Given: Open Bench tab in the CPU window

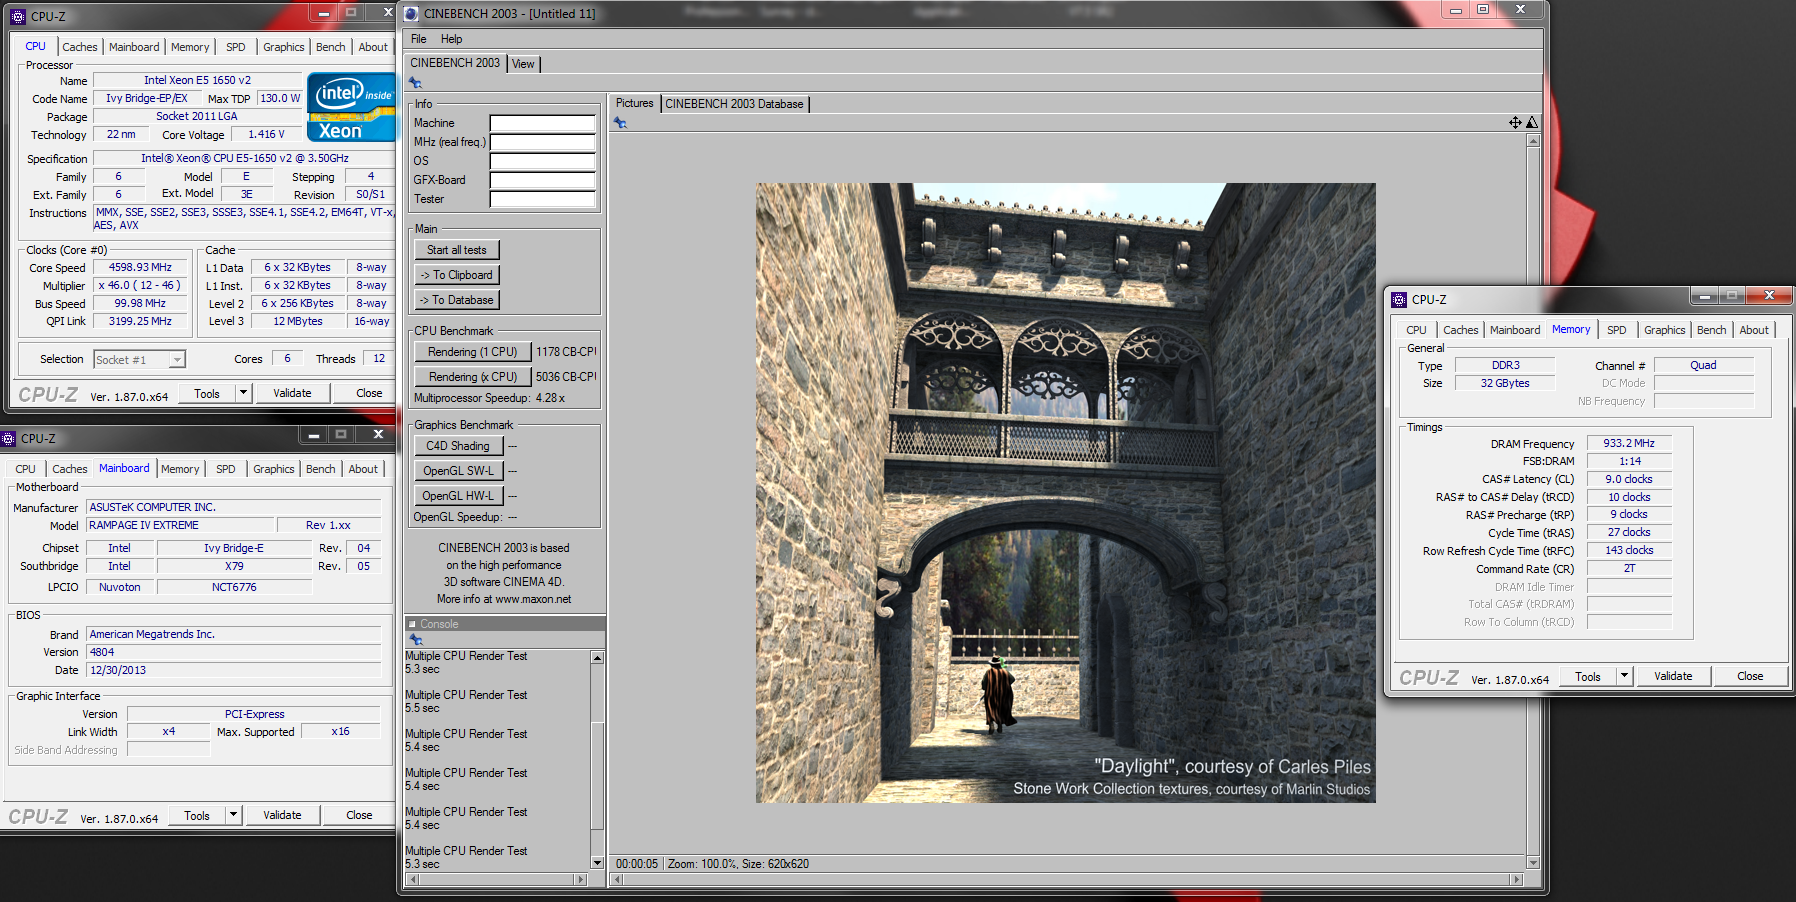Looking at the screenshot, I should point(330,47).
